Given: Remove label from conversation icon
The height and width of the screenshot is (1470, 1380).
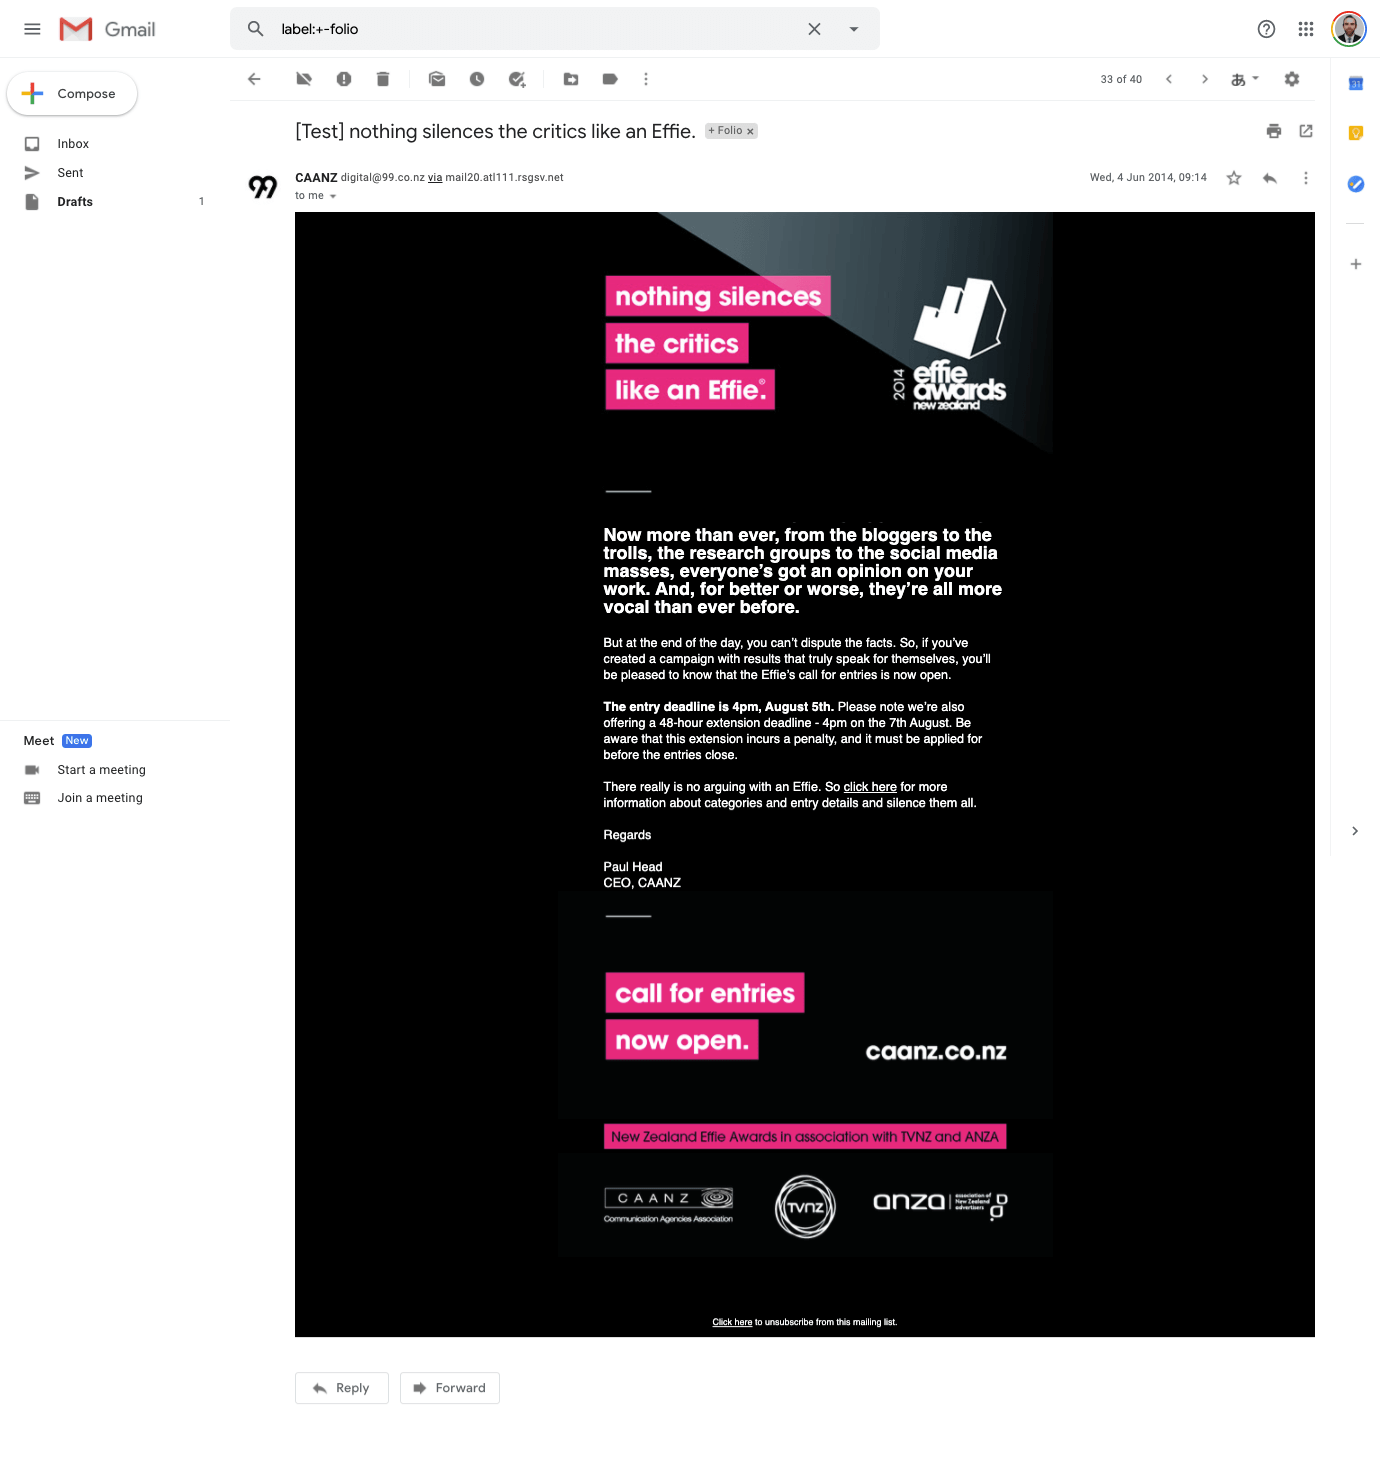Looking at the screenshot, I should (x=304, y=79).
